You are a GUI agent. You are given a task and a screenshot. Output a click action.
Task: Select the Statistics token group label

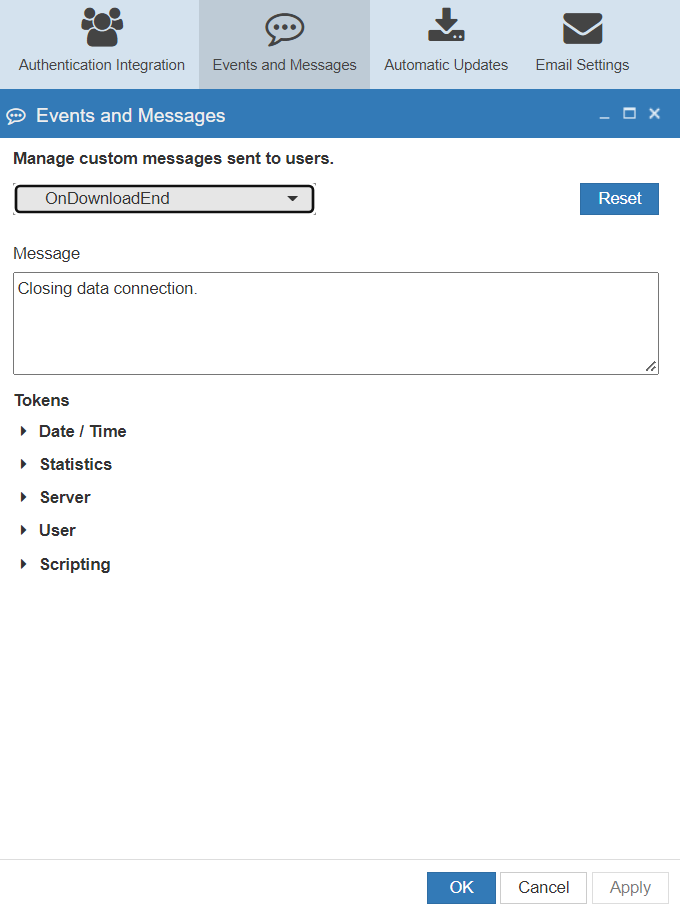[76, 464]
